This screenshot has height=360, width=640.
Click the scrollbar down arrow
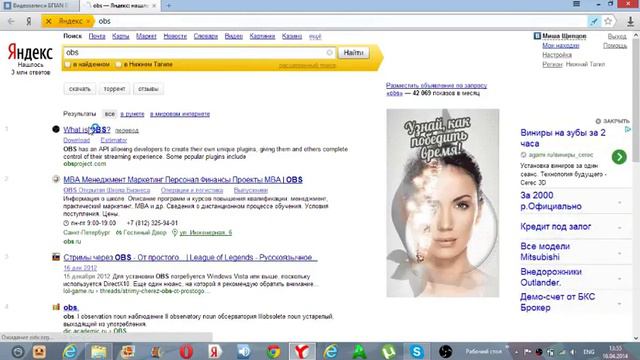(x=636, y=338)
